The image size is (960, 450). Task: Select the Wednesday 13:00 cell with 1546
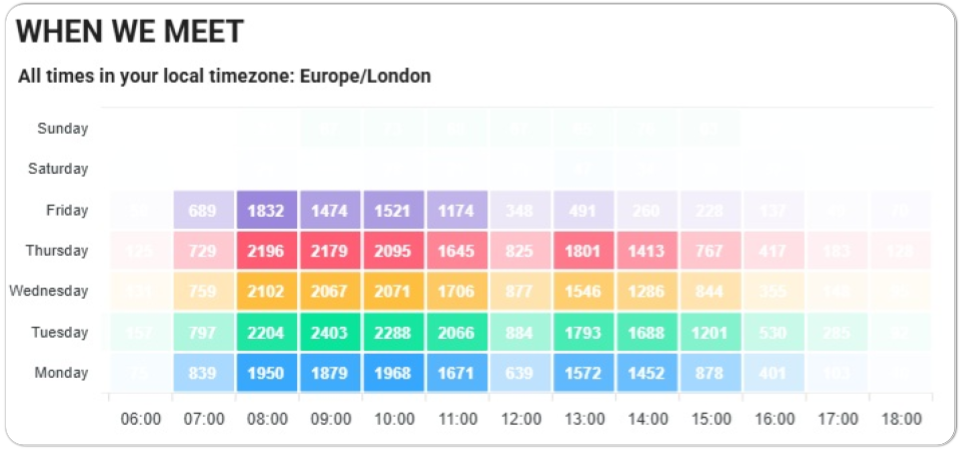(584, 291)
